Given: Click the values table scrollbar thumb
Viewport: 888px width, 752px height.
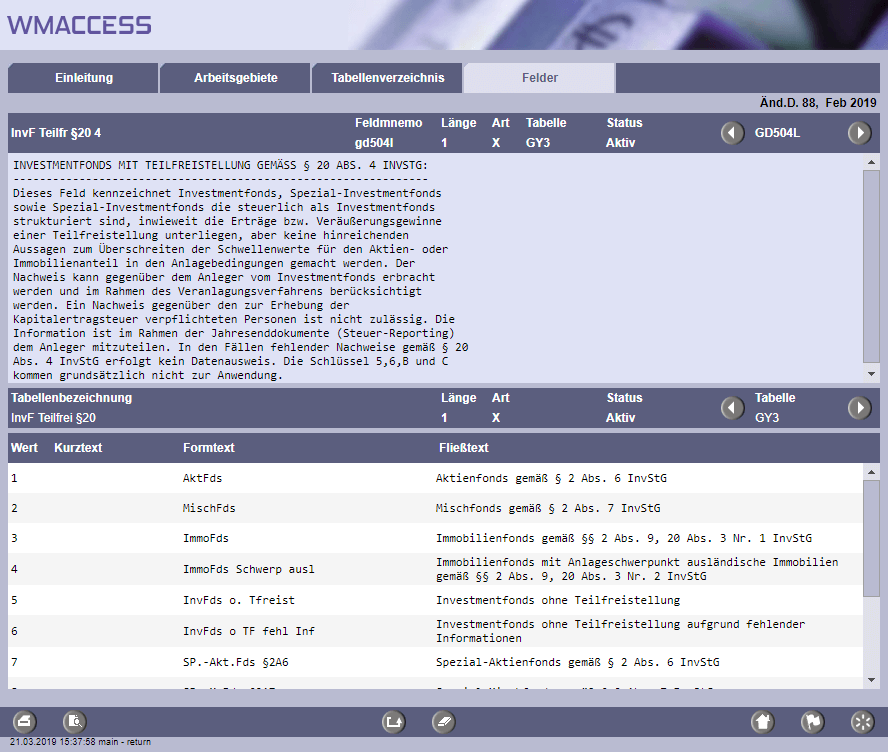Looking at the screenshot, I should [871, 538].
